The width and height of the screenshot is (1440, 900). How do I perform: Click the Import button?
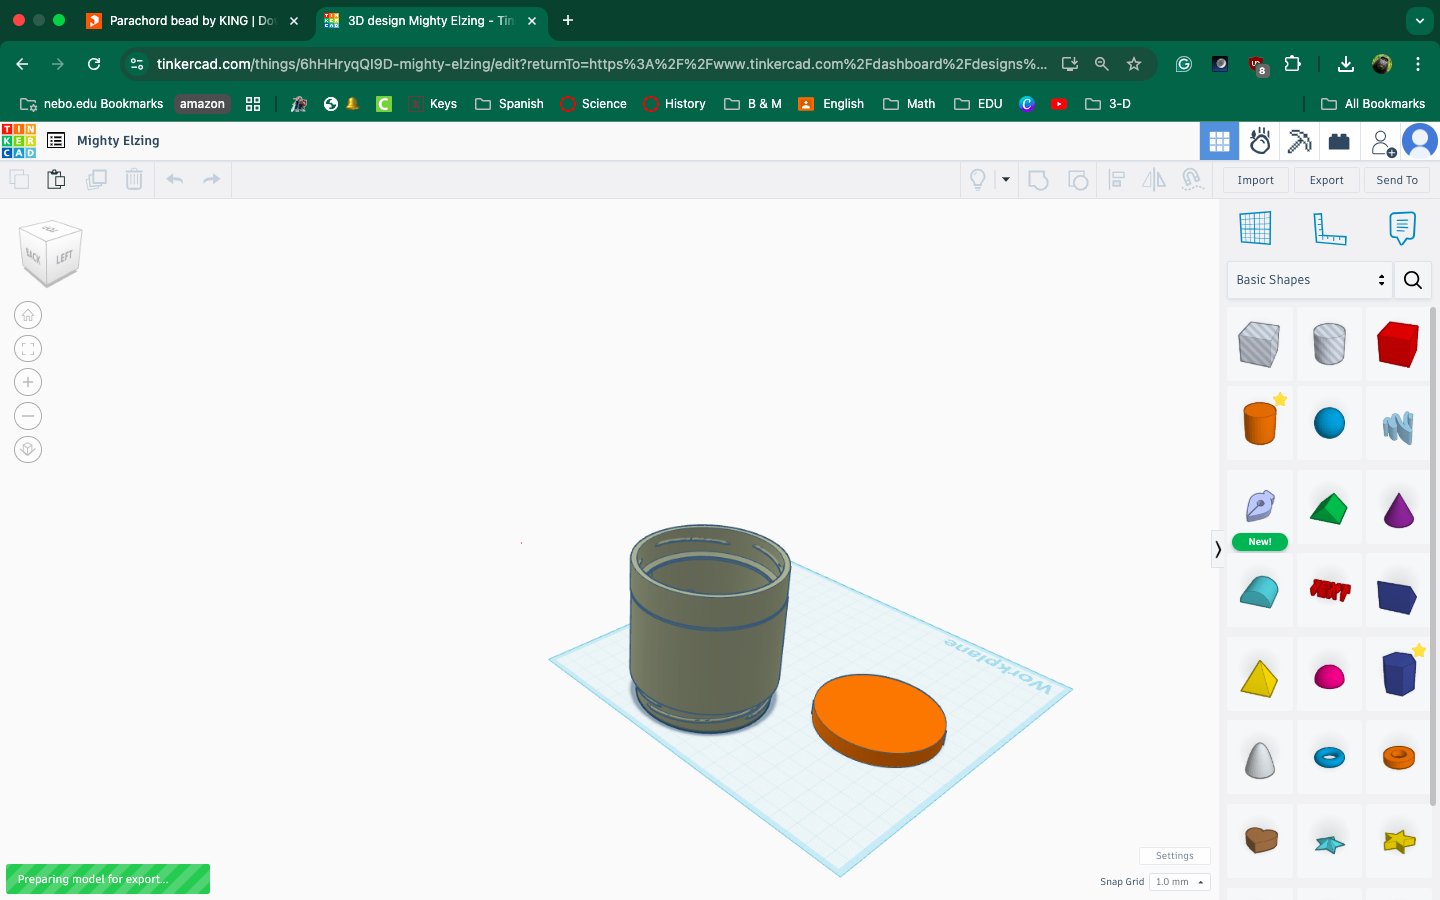point(1256,180)
